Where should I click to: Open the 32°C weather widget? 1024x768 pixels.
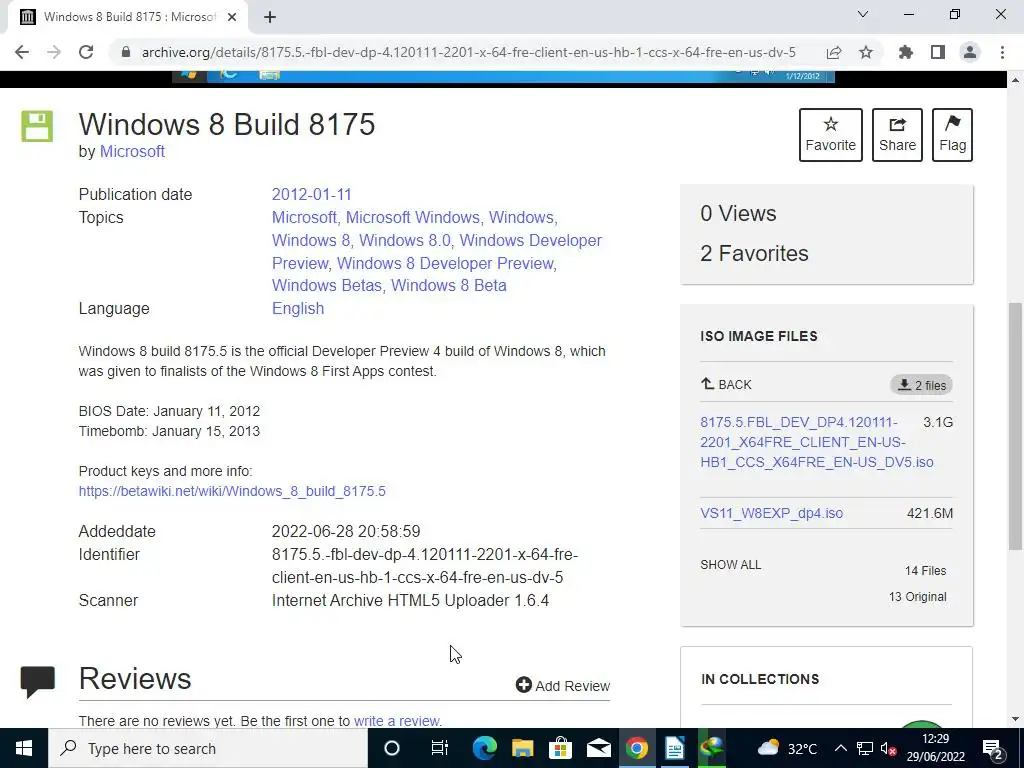pos(787,748)
